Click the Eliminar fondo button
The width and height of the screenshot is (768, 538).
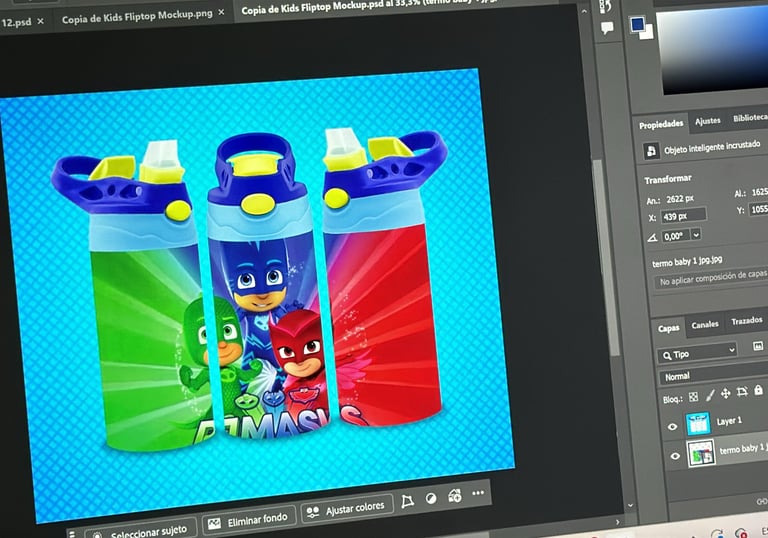(x=249, y=519)
